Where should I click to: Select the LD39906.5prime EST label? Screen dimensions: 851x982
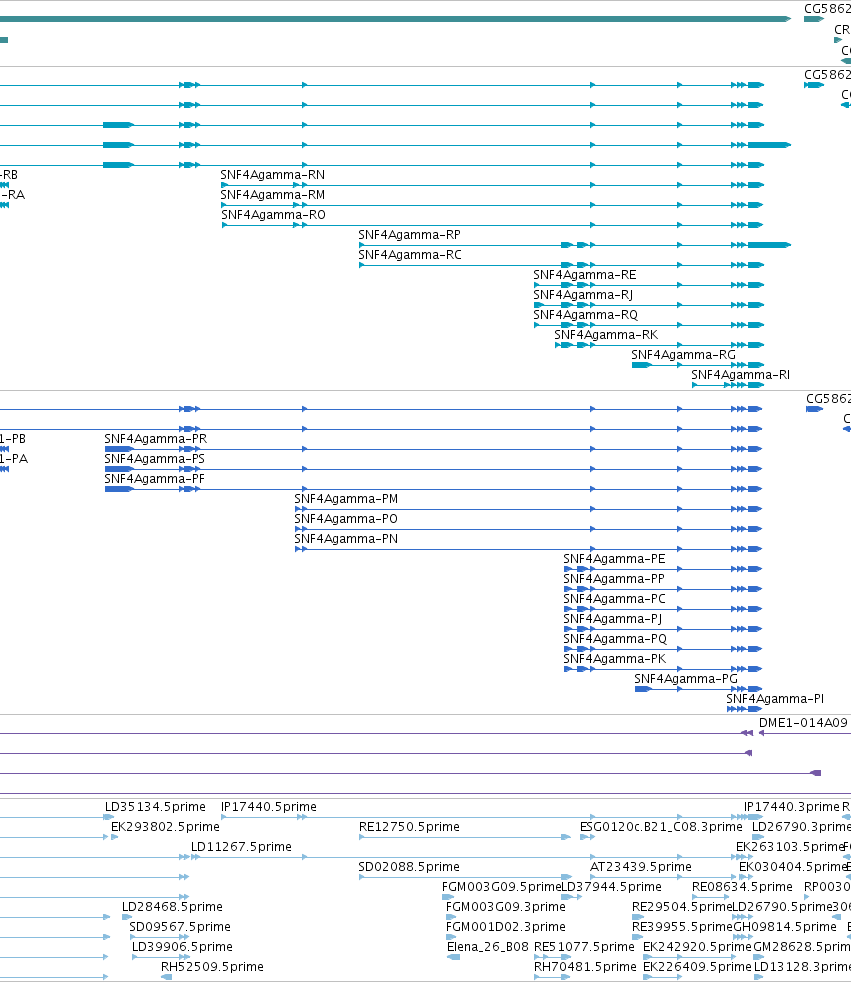point(182,948)
